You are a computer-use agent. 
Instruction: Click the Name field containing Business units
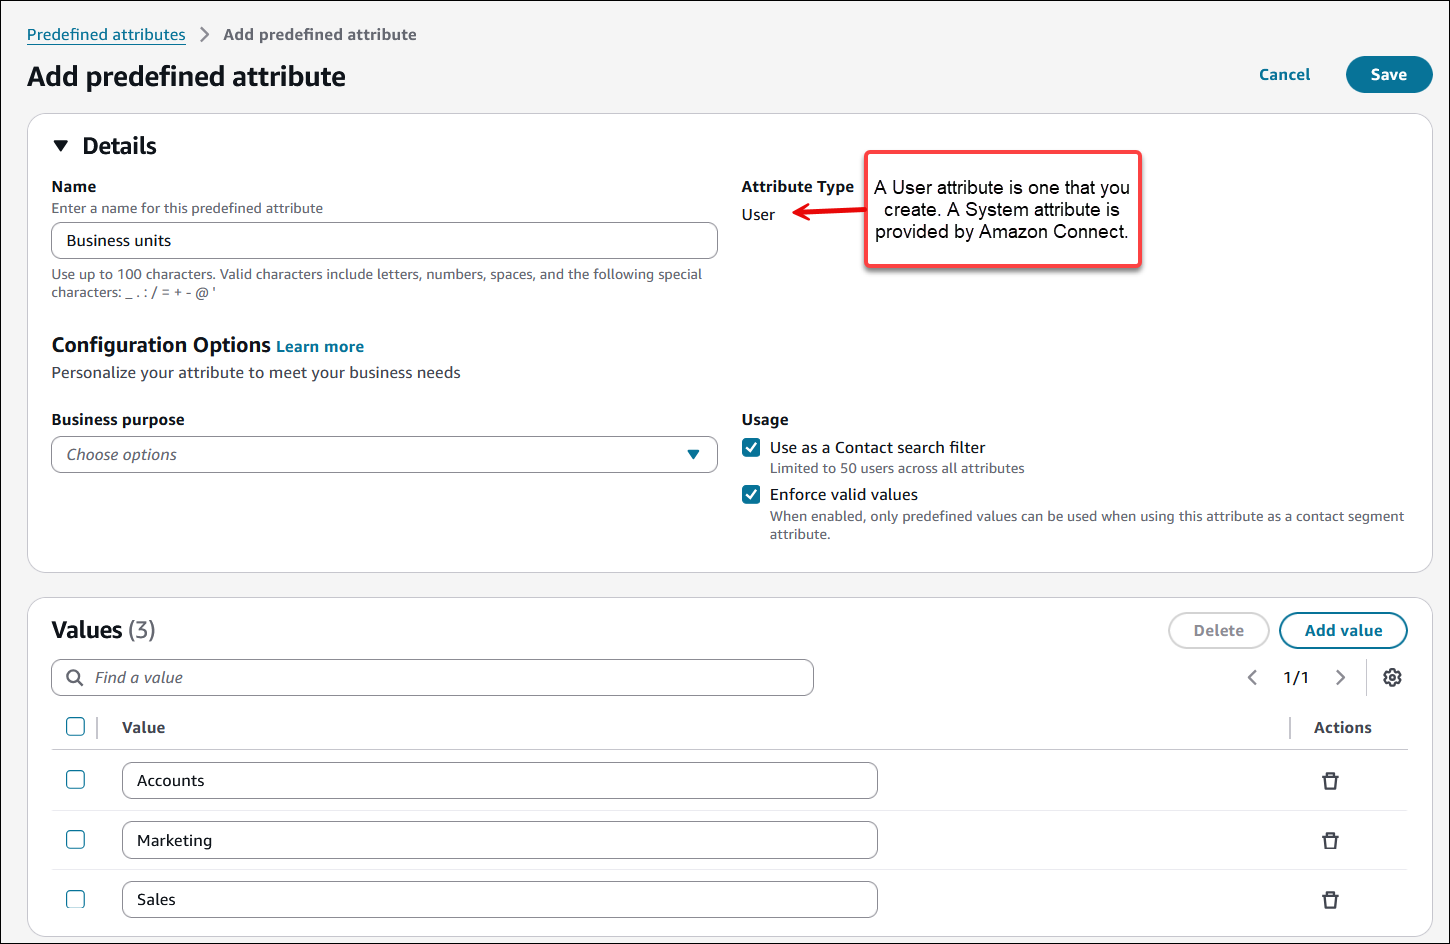click(x=384, y=241)
